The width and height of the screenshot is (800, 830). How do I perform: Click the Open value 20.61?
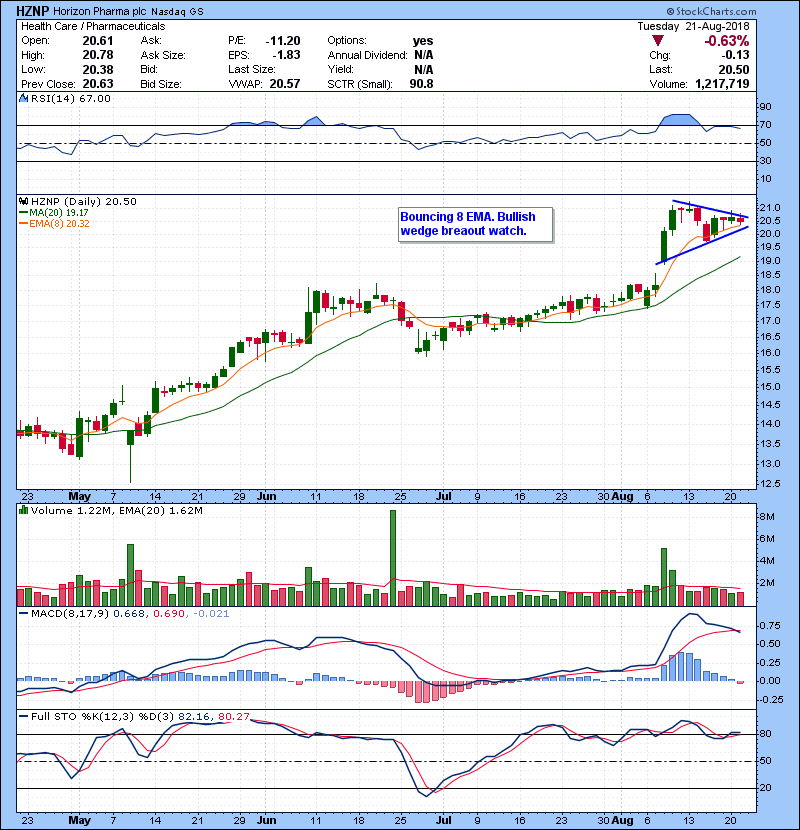point(98,41)
